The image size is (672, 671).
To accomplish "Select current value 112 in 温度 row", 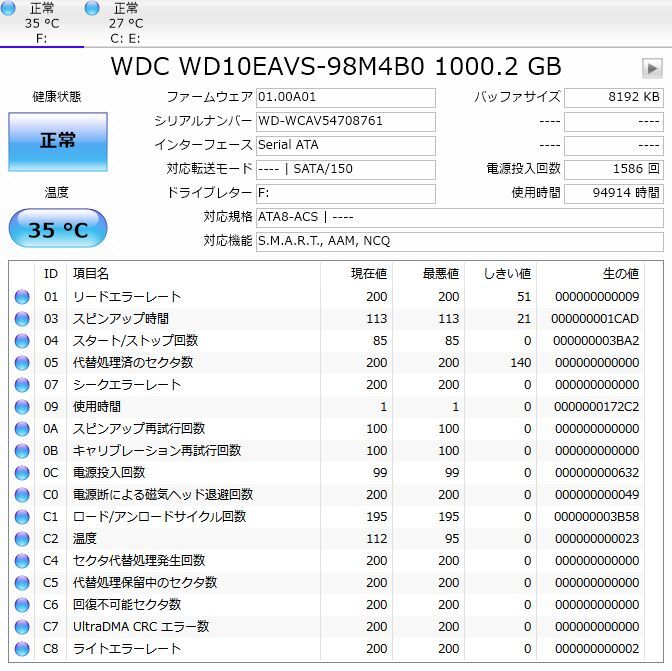I will coord(377,539).
